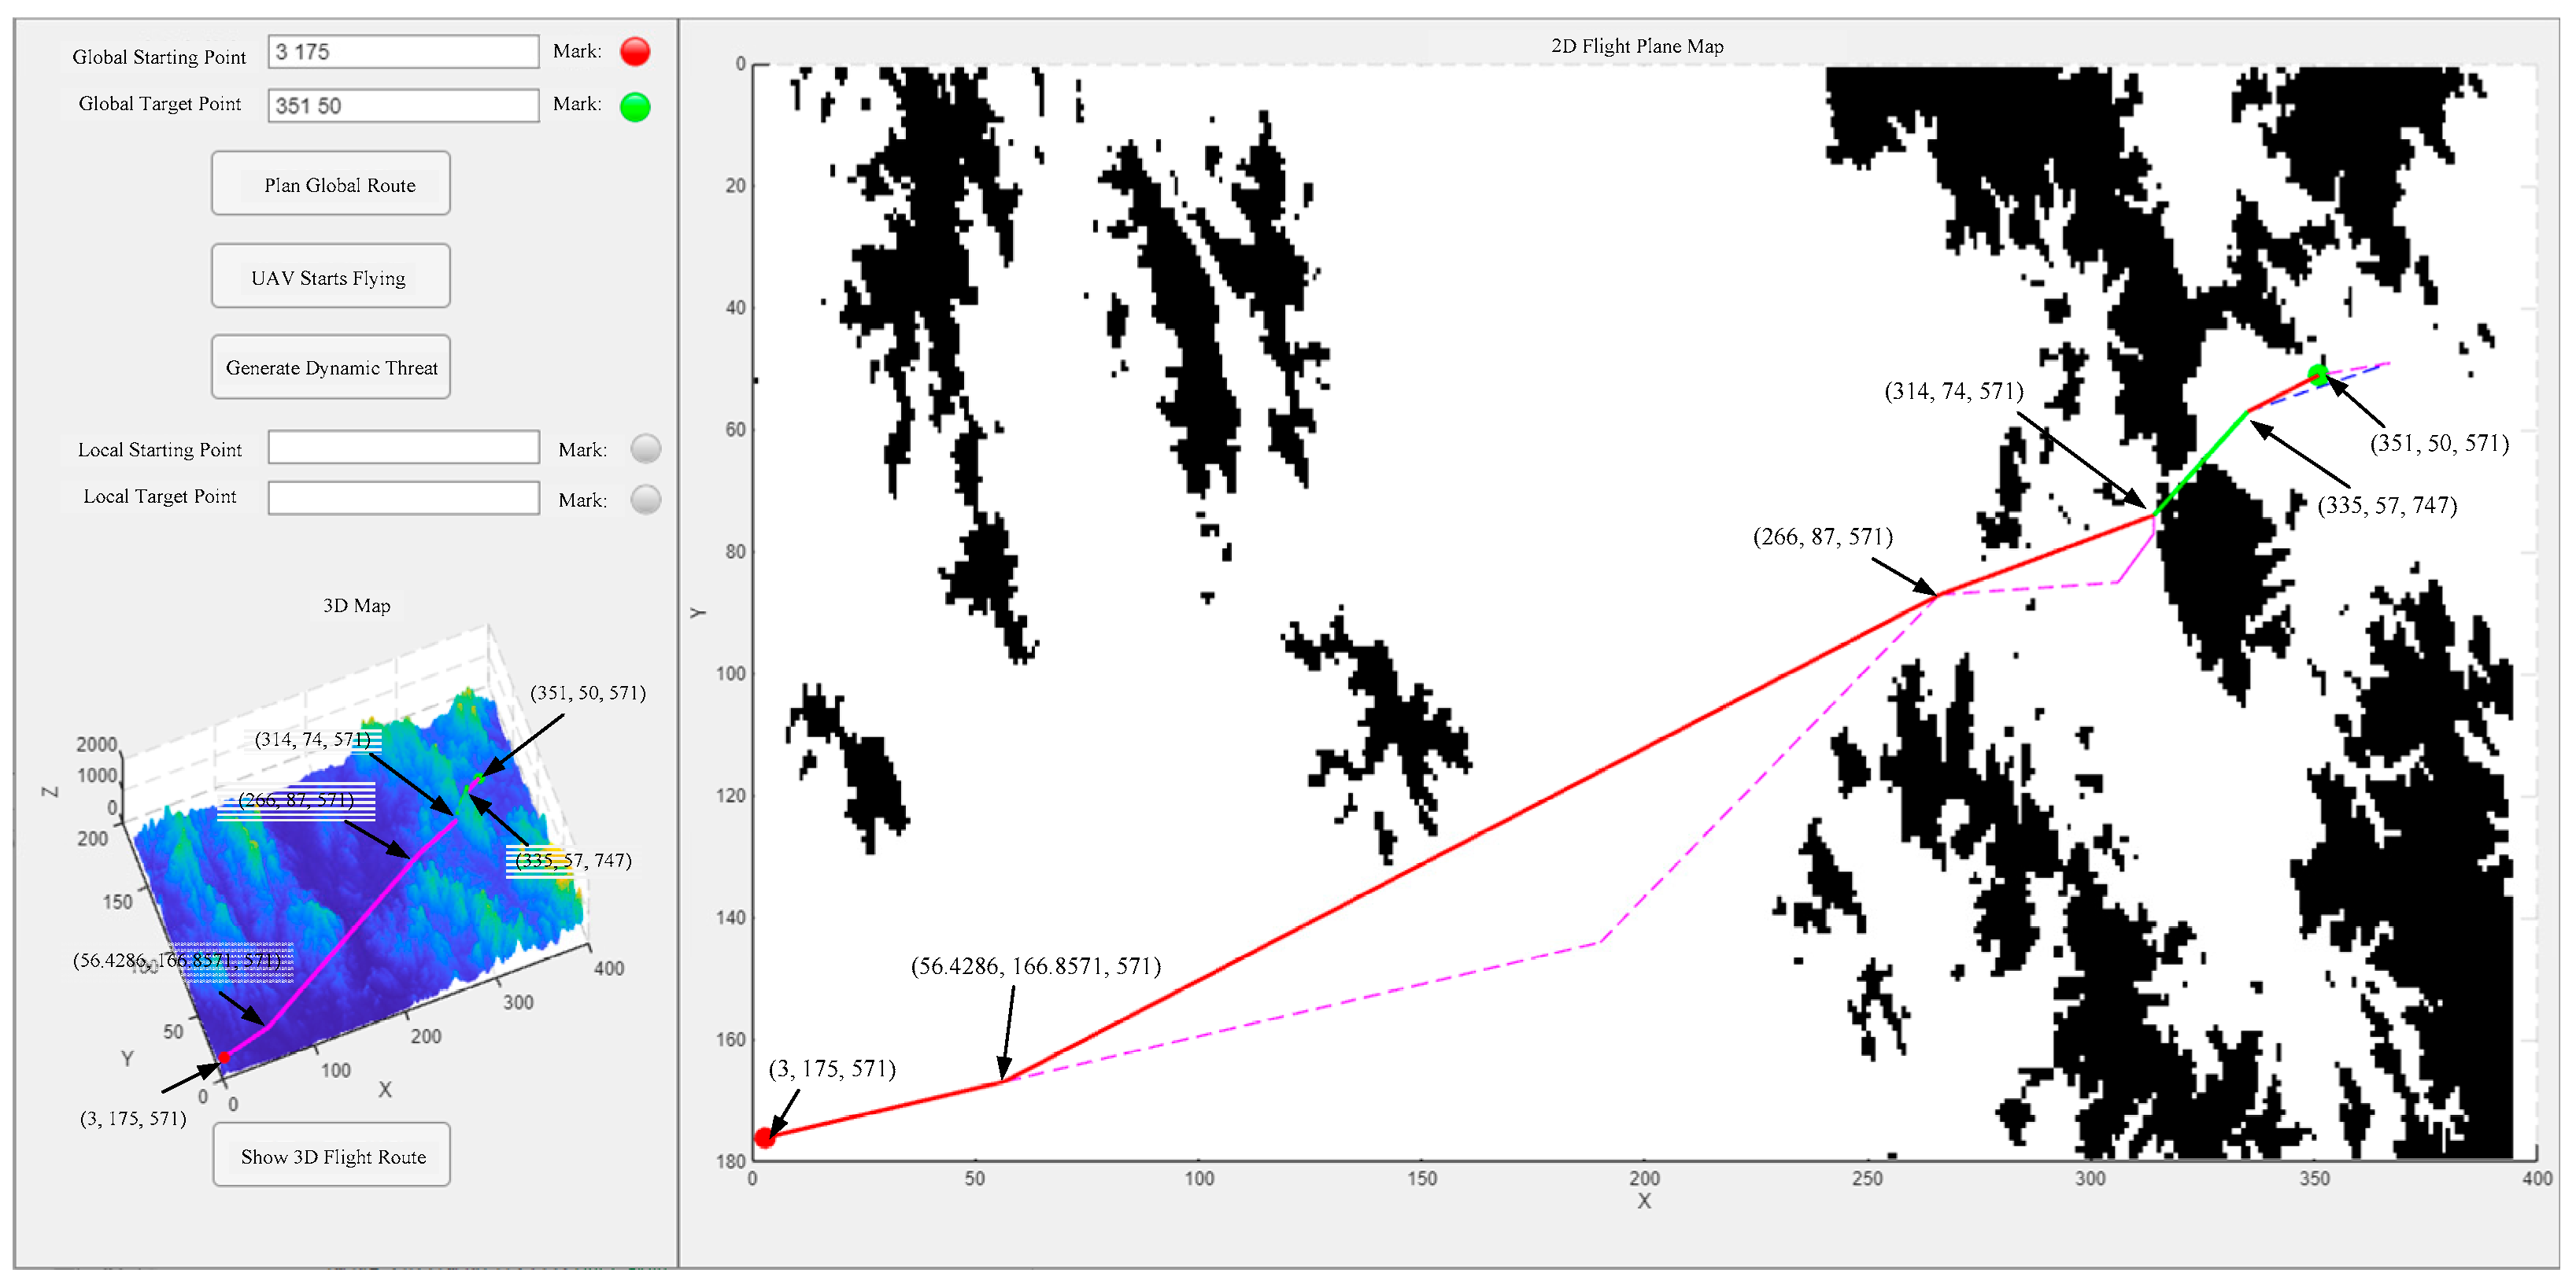Click the green Global Target Point mark indicator
The width and height of the screenshot is (2576, 1284).
tap(635, 106)
